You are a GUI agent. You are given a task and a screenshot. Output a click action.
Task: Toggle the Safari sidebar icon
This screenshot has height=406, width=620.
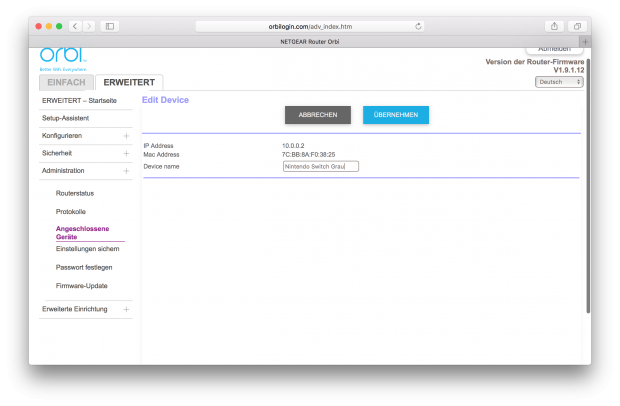pyautogui.click(x=110, y=25)
